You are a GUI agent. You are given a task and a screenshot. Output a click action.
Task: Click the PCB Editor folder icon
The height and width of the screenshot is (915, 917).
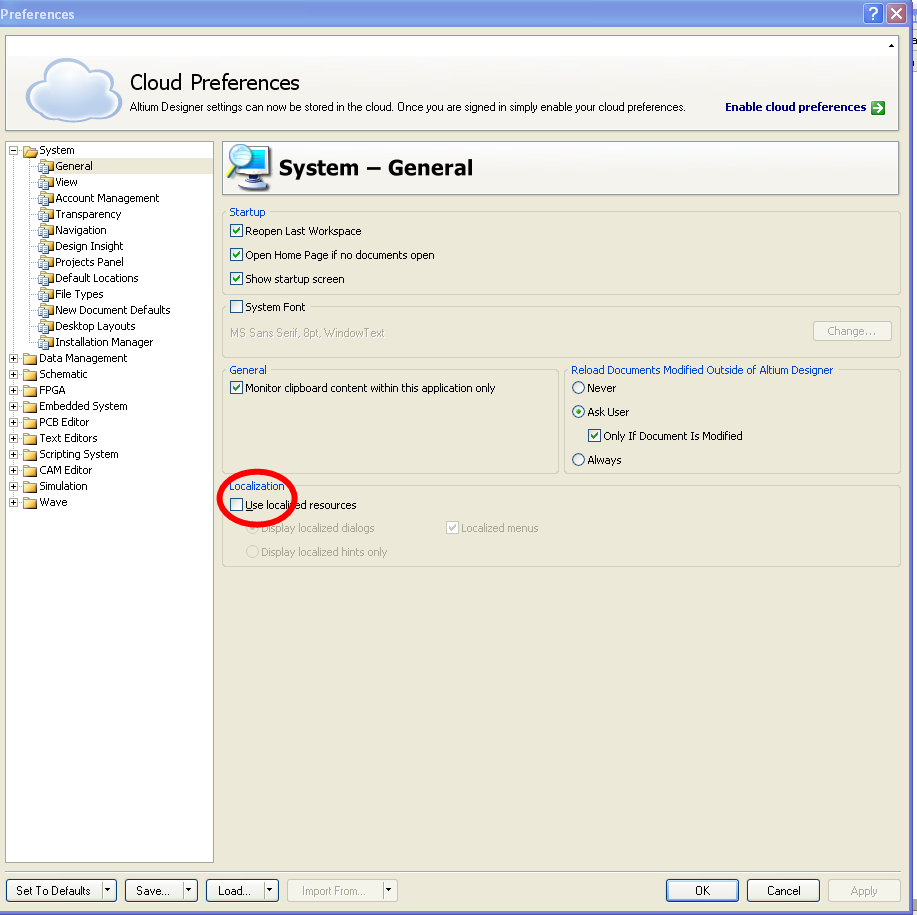point(30,422)
